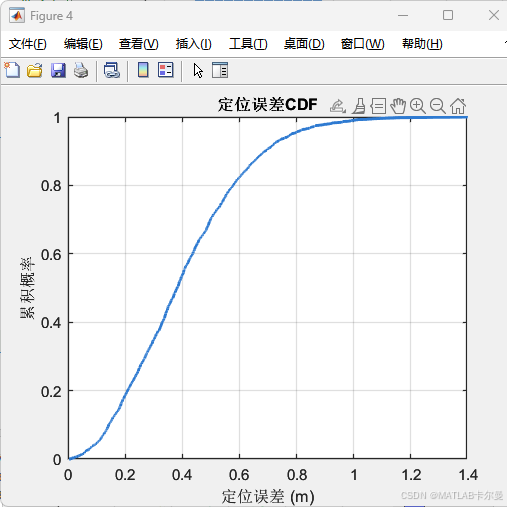This screenshot has width=507, height=507.
Task: Click the x-axis tick label 1.4
Action: [x=468, y=475]
